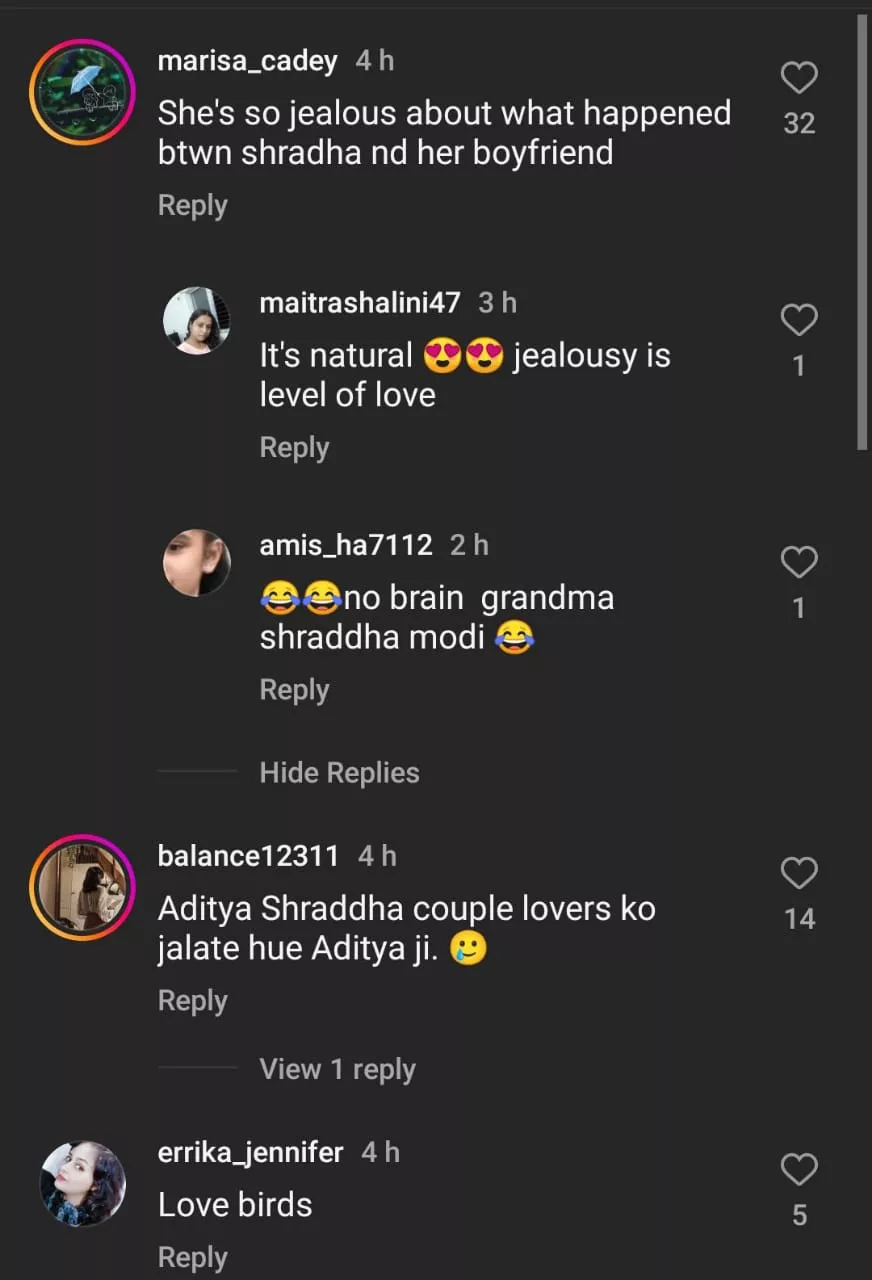Collapse replies with Hide Replies
Image resolution: width=872 pixels, height=1280 pixels.
pyautogui.click(x=339, y=772)
